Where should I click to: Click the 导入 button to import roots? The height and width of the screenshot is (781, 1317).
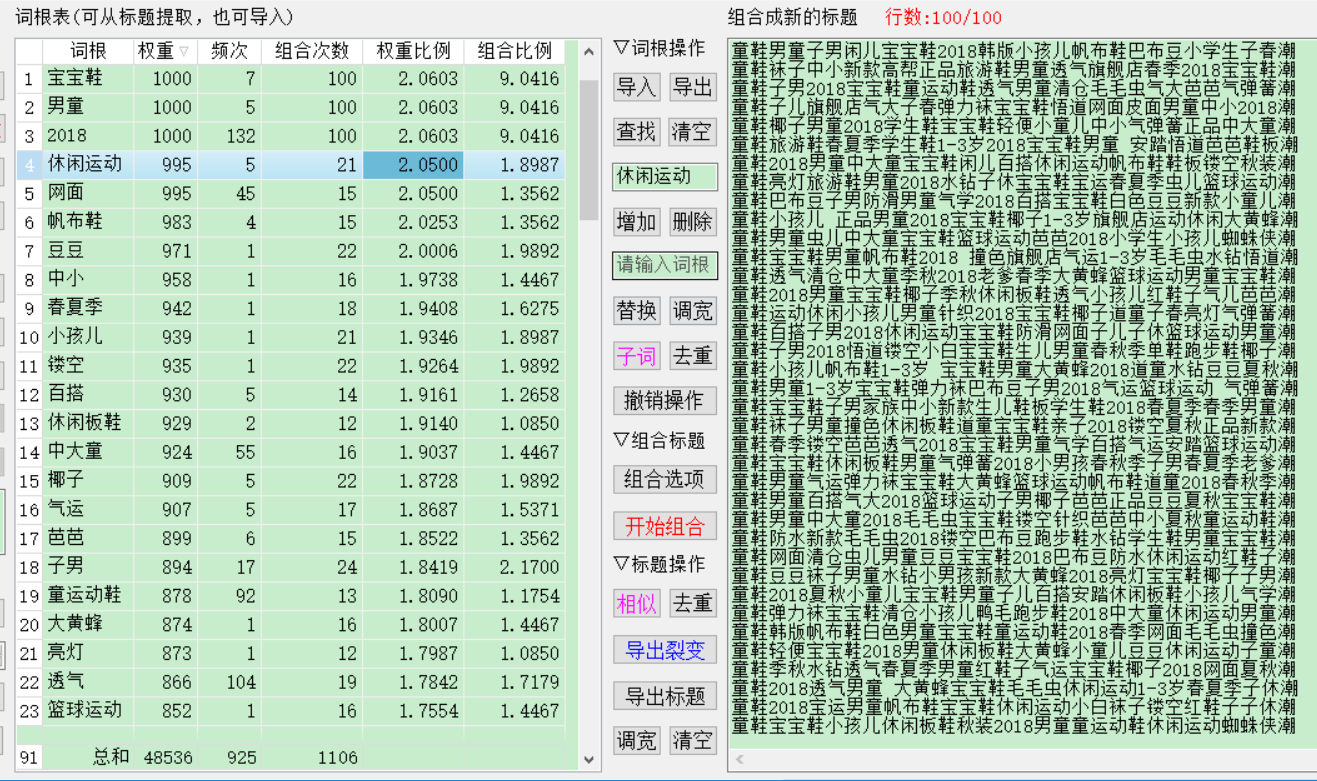click(x=636, y=87)
